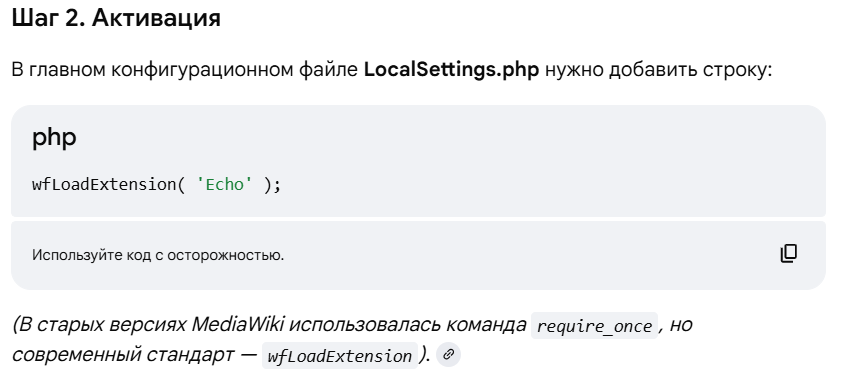The image size is (841, 379).
Task: Click the 'php' code block language label
Action: pyautogui.click(x=54, y=138)
